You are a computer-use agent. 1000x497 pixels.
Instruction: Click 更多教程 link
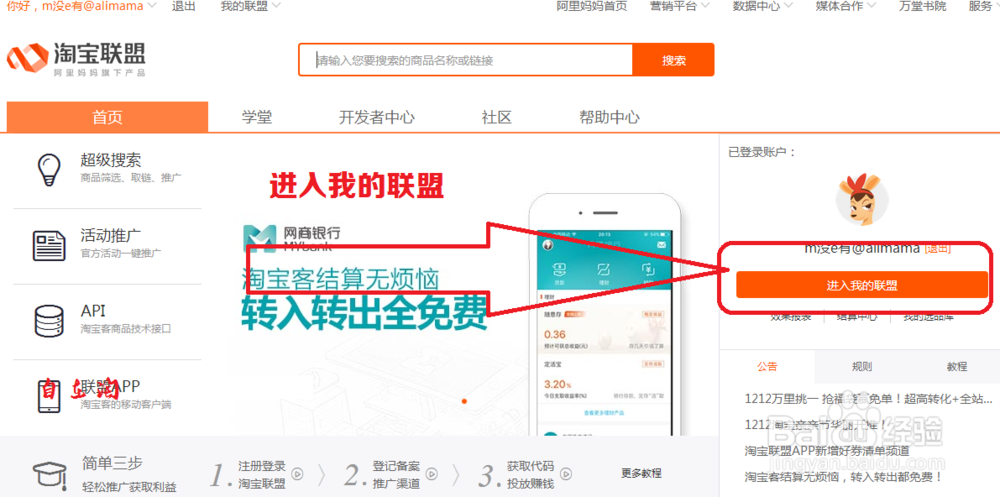[x=642, y=473]
